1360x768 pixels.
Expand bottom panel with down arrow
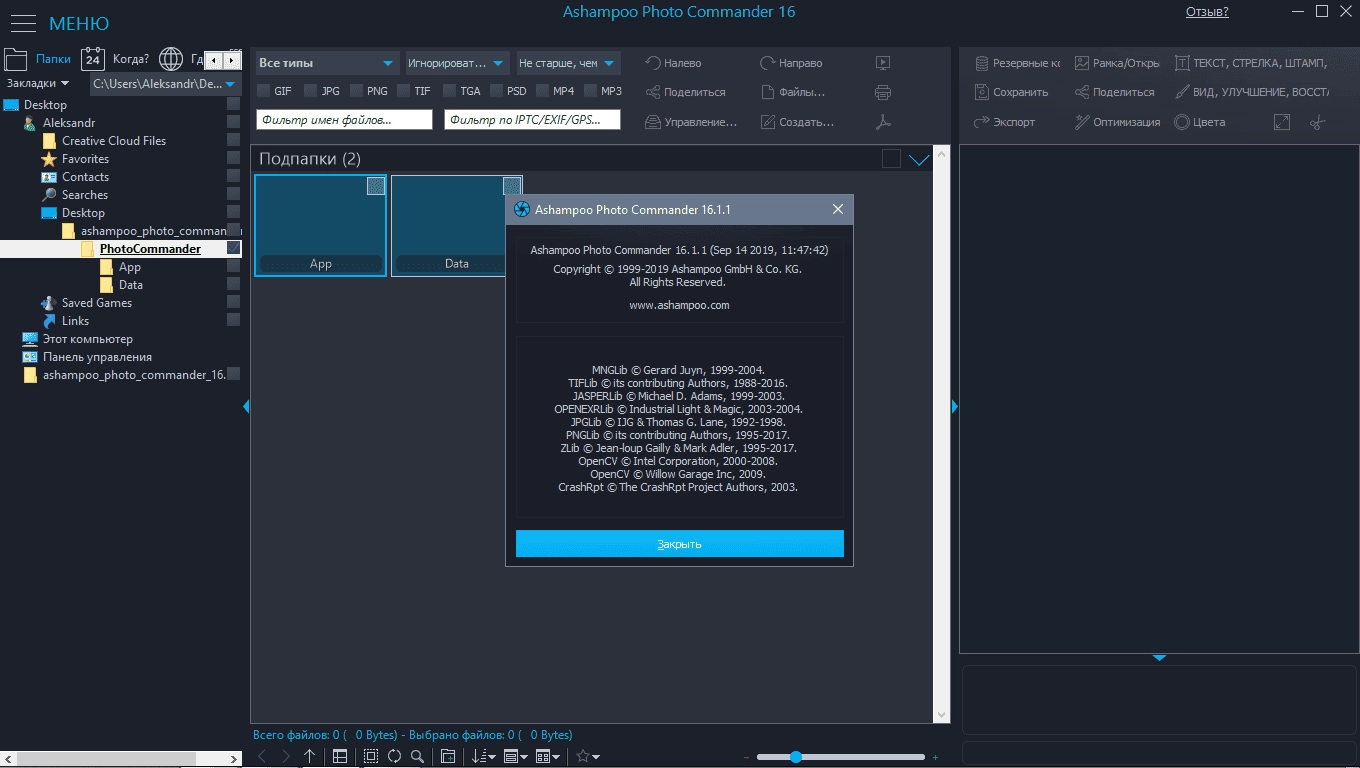pos(1159,658)
